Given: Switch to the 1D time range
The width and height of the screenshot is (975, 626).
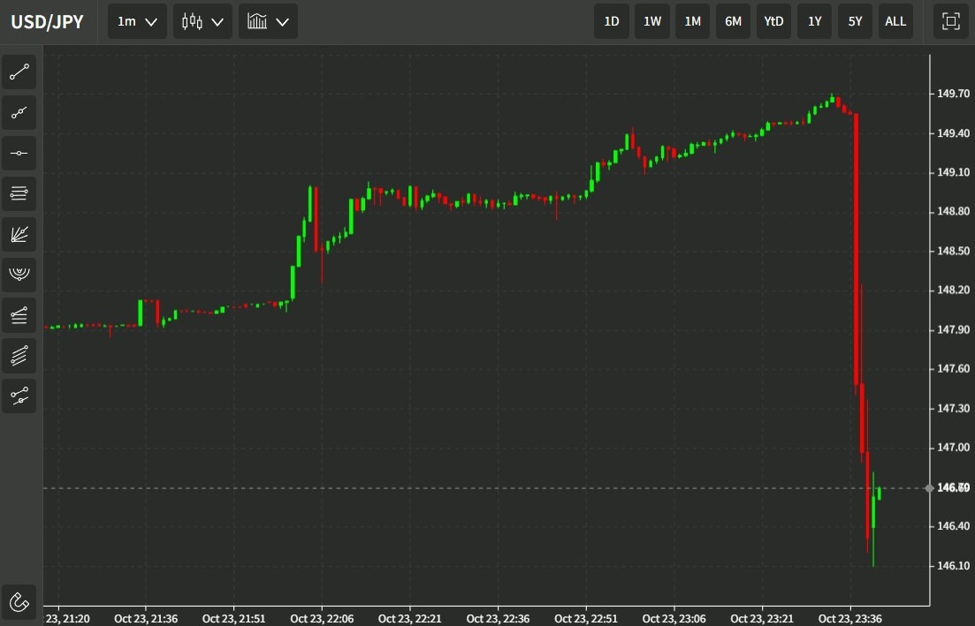Looking at the screenshot, I should pos(611,21).
